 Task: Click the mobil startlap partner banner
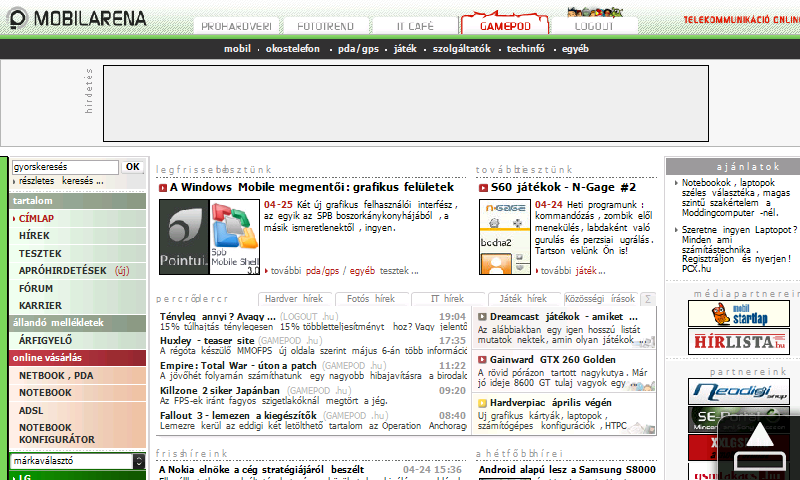tap(739, 313)
